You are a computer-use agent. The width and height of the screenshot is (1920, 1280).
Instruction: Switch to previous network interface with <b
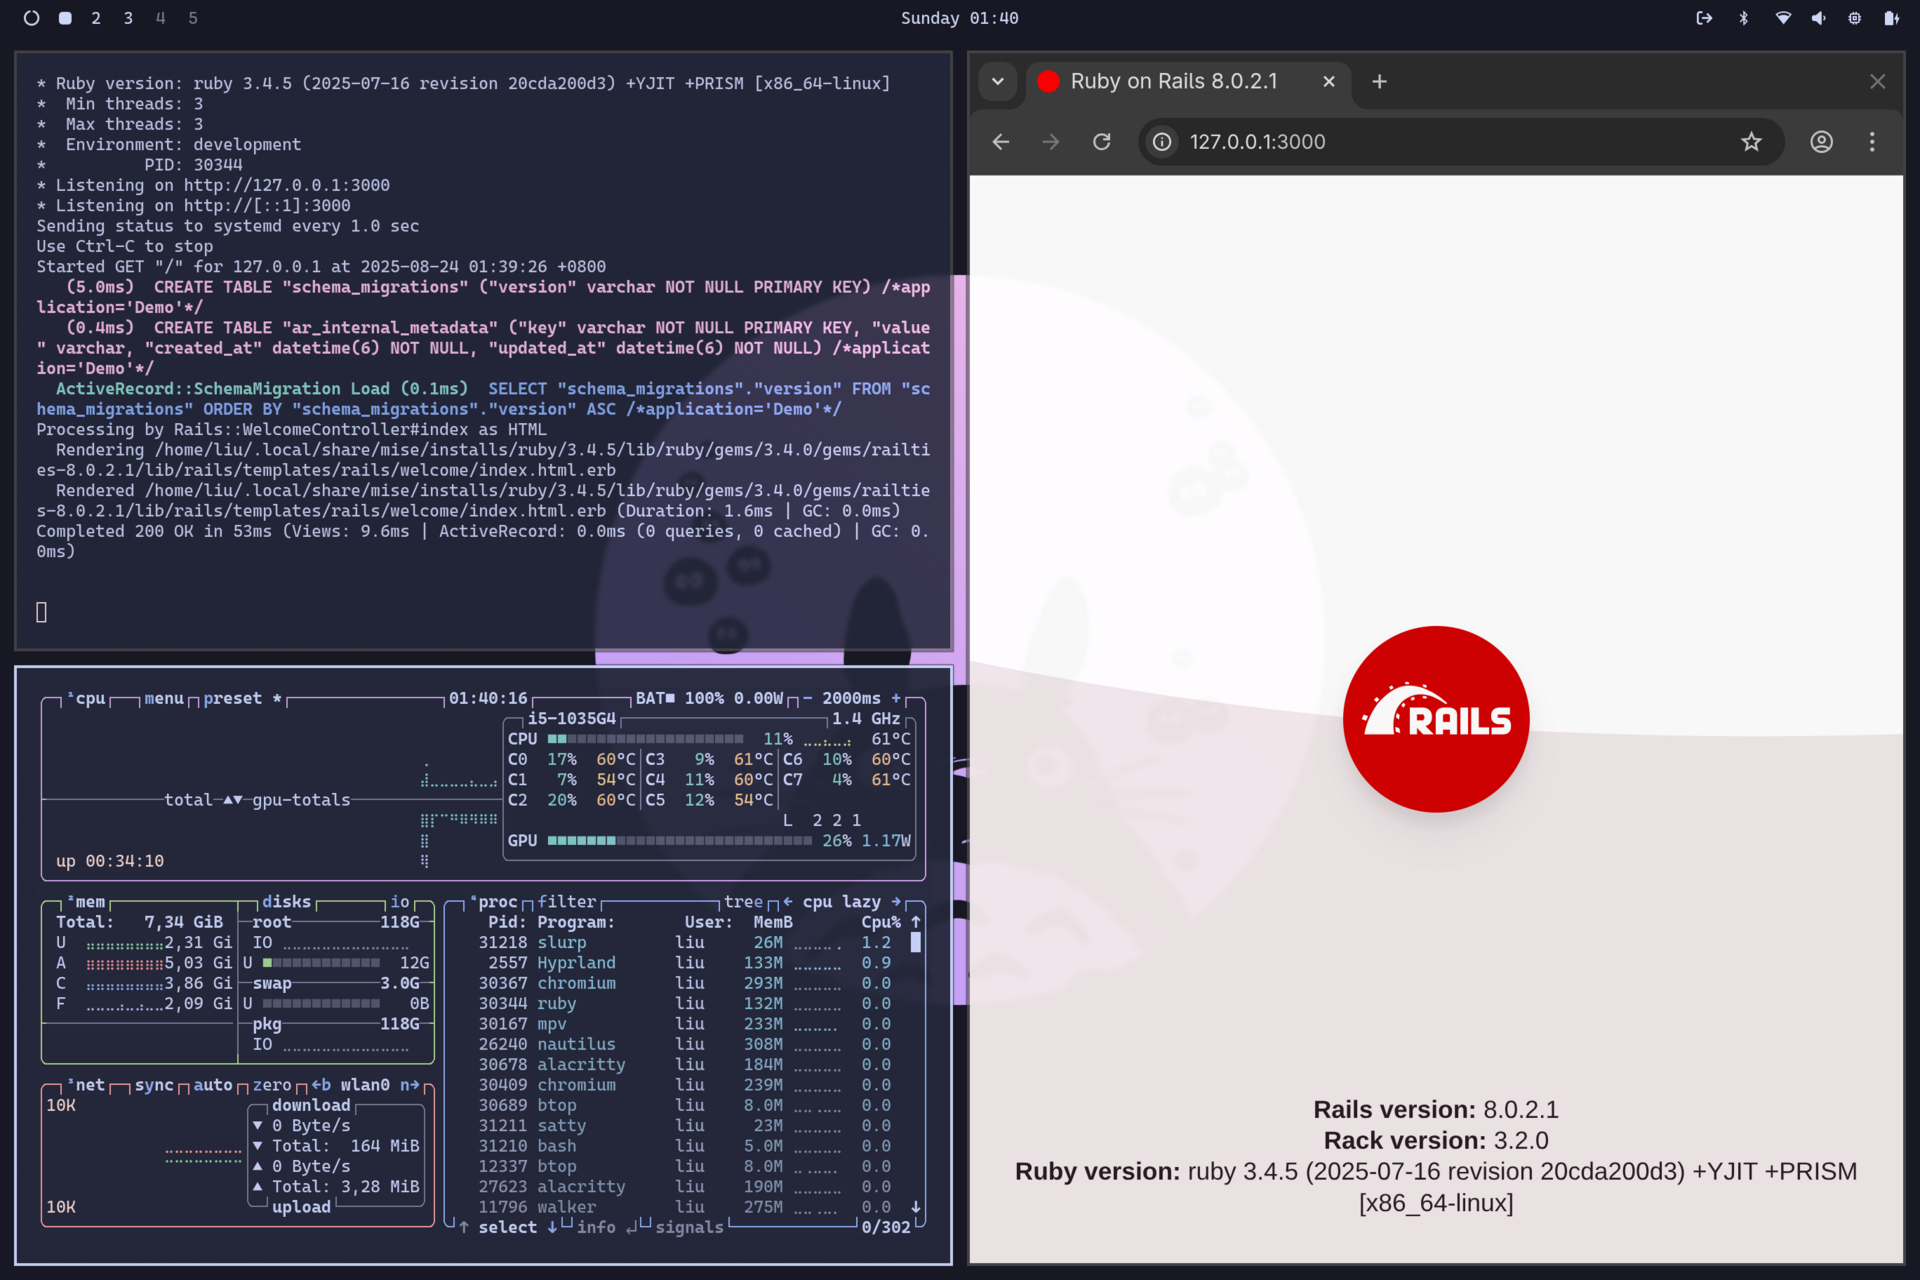click(x=321, y=1085)
